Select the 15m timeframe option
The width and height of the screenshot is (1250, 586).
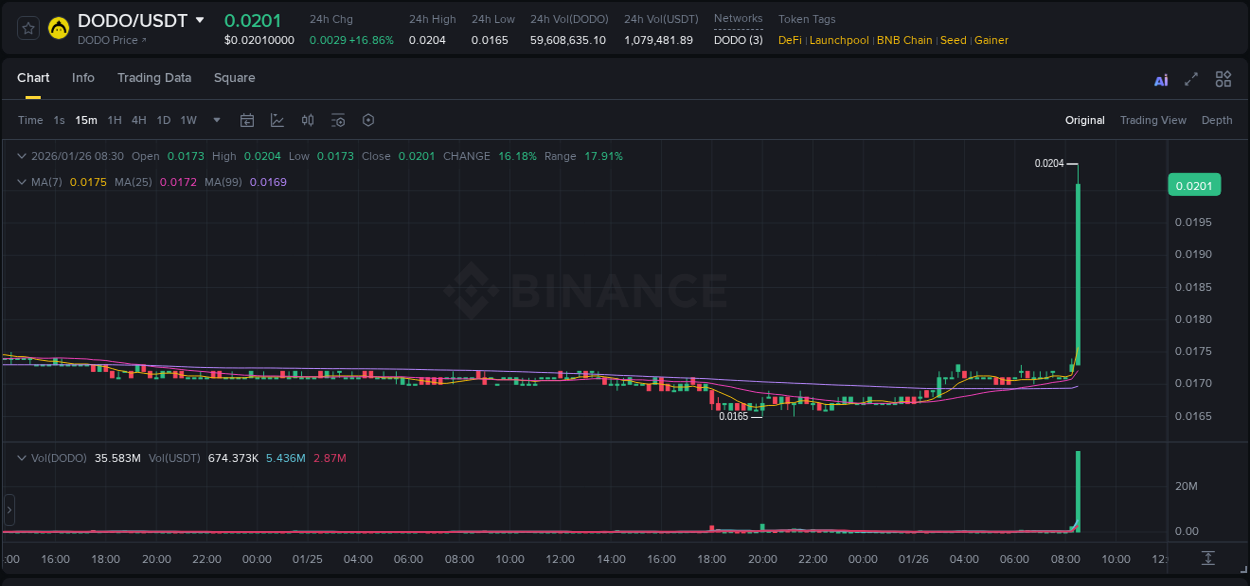(86, 120)
